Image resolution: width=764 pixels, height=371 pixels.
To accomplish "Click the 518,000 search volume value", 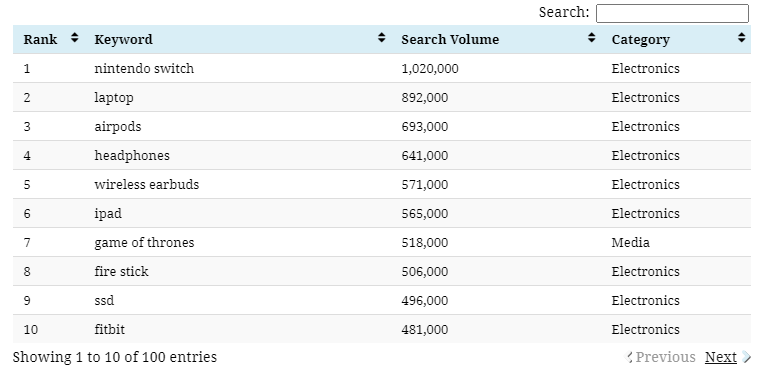I will coord(425,243).
